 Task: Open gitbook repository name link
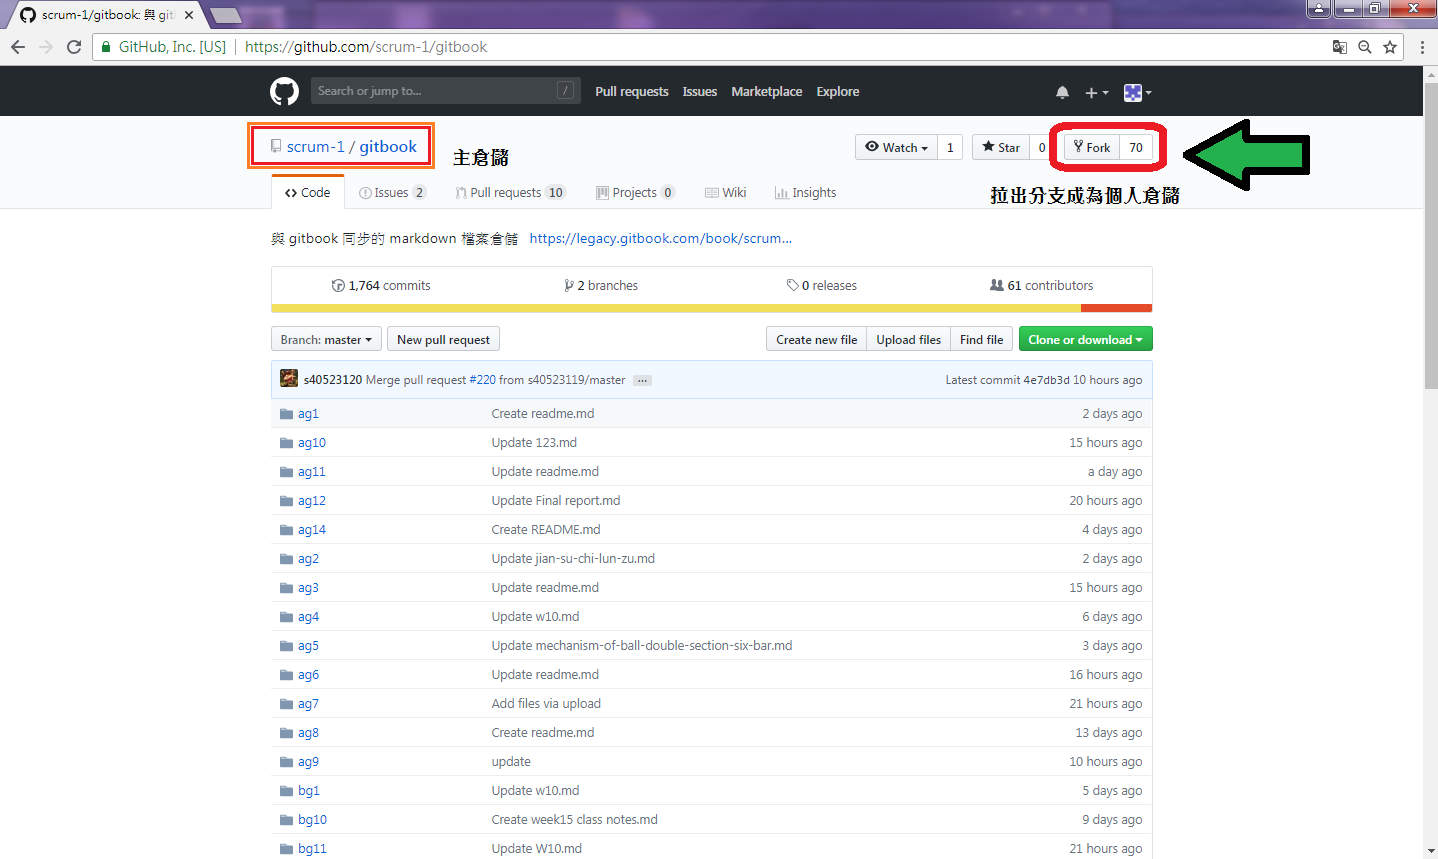point(388,147)
